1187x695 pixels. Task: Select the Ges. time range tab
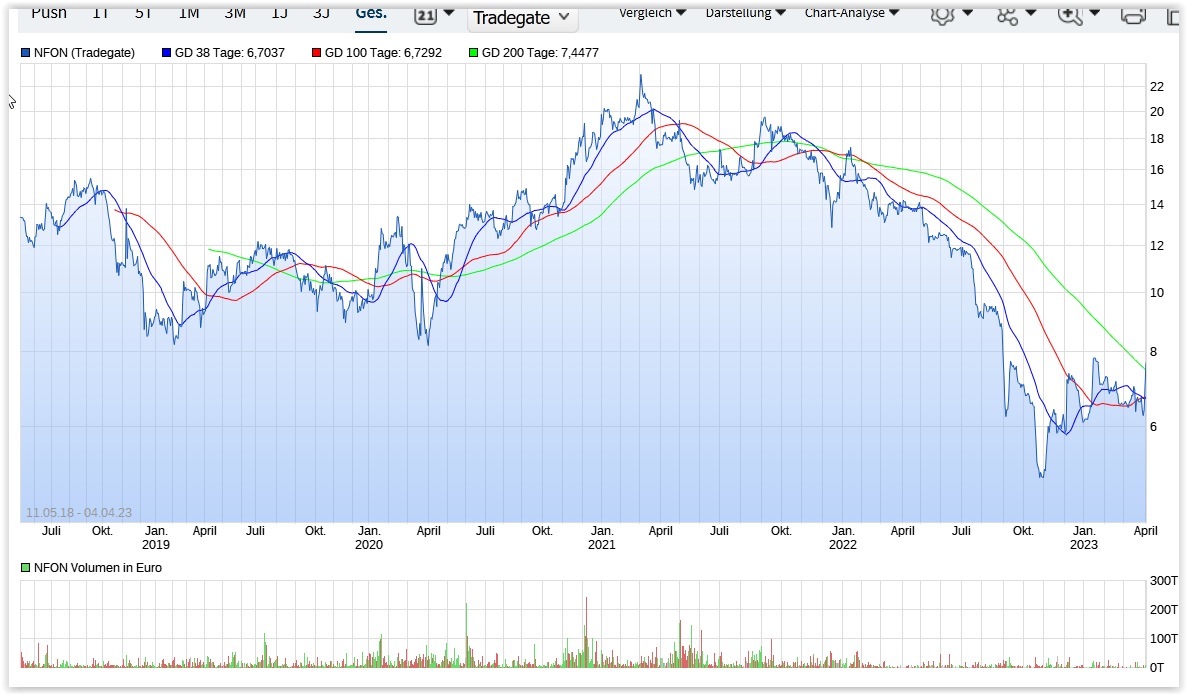(x=371, y=13)
